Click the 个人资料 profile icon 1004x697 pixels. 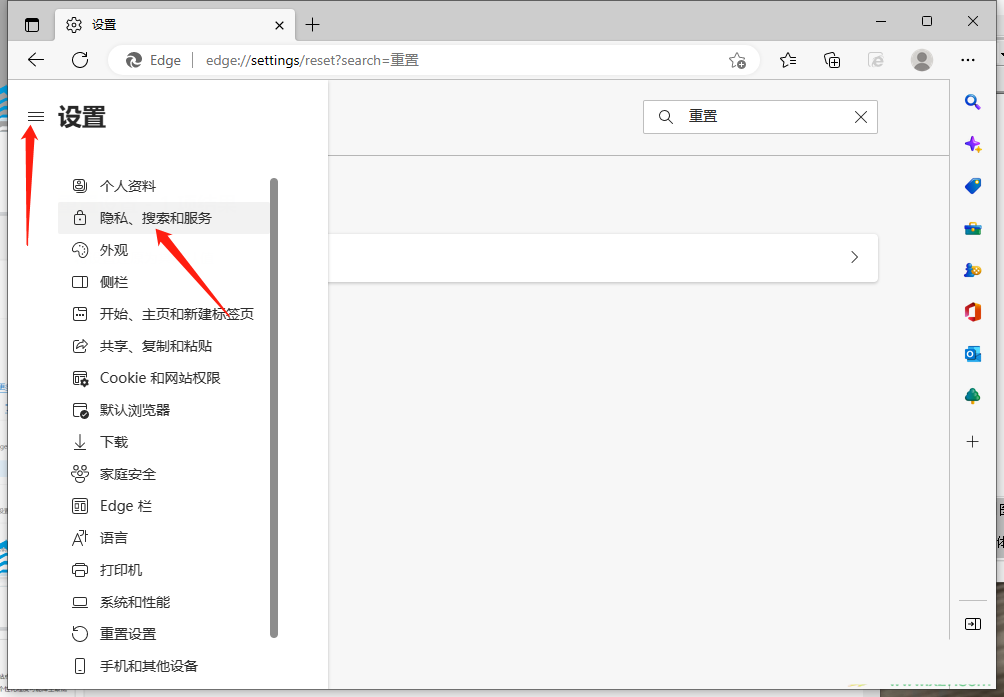79,186
